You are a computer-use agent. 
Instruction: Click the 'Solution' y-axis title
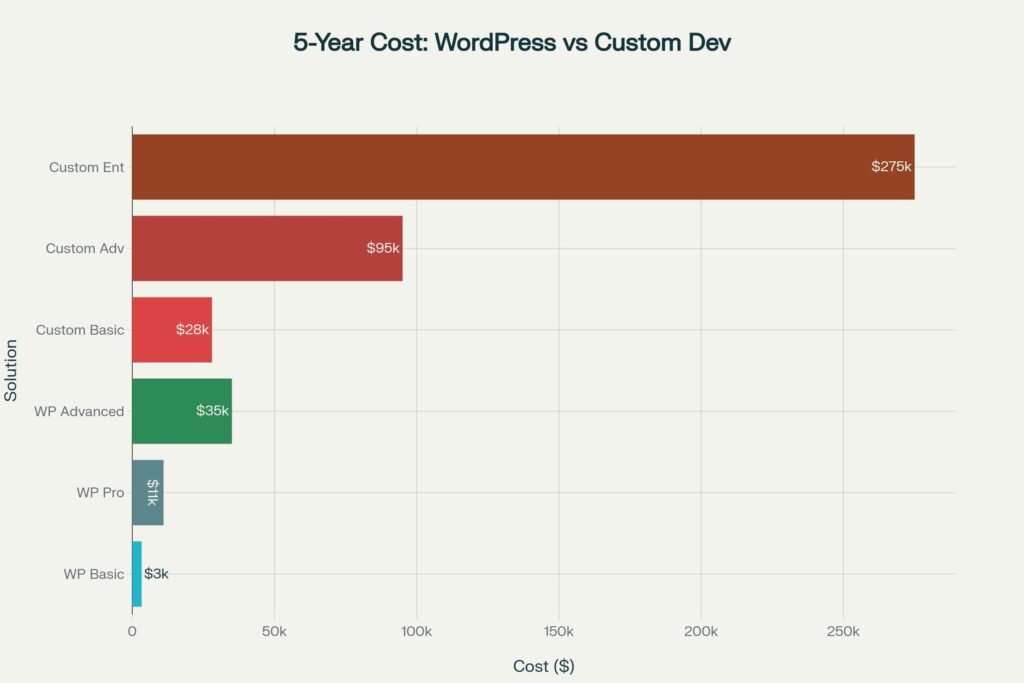click(x=10, y=370)
